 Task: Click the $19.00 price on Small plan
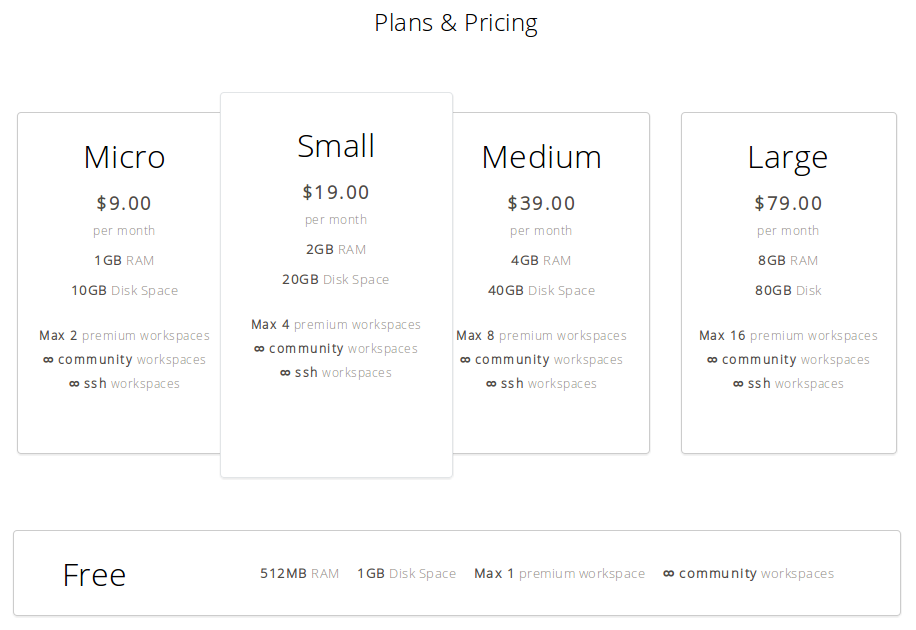[336, 192]
